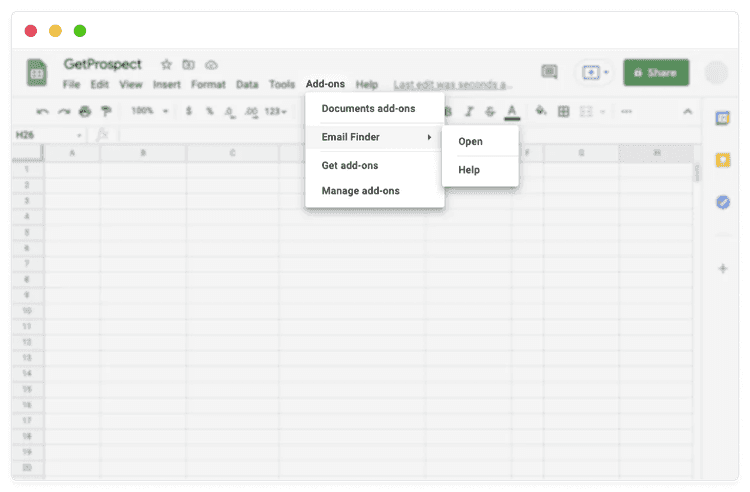Image resolution: width=750 pixels, height=492 pixels.
Task: Open comment history icon
Action: (x=549, y=72)
